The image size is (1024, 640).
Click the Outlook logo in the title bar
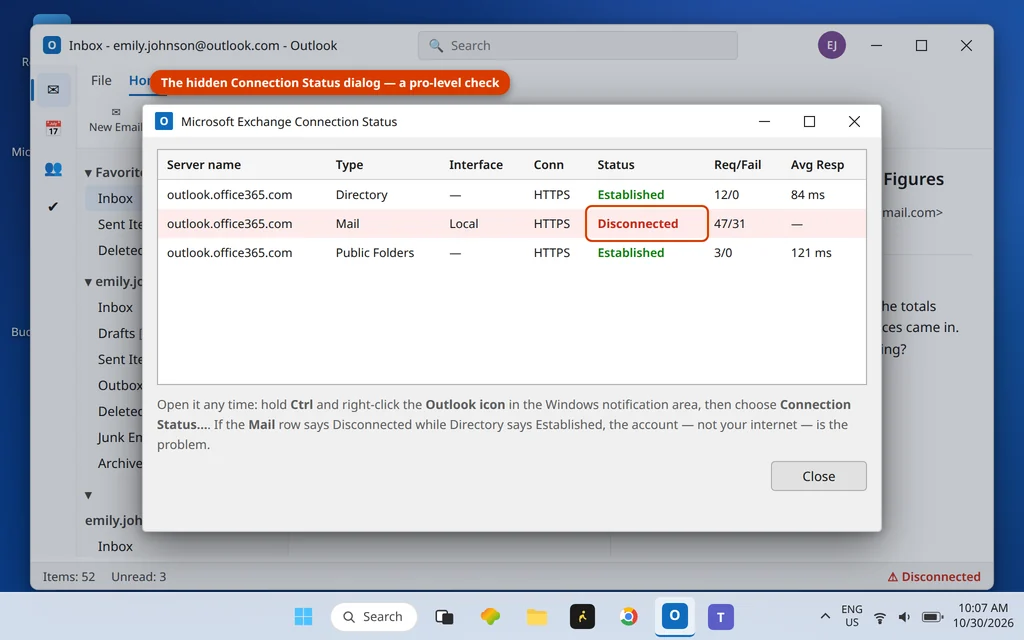click(52, 45)
